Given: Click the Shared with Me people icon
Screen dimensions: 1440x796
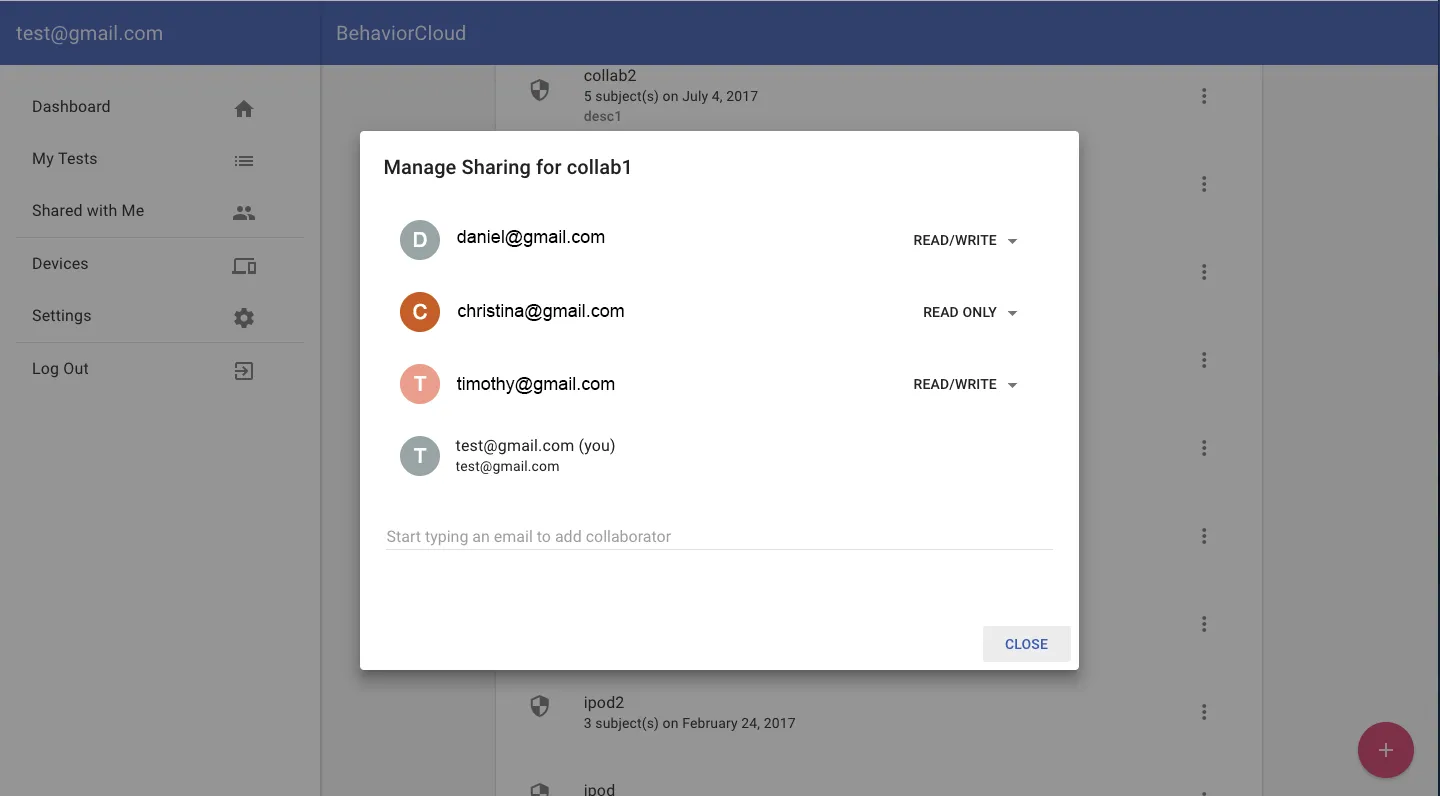Looking at the screenshot, I should click(244, 213).
